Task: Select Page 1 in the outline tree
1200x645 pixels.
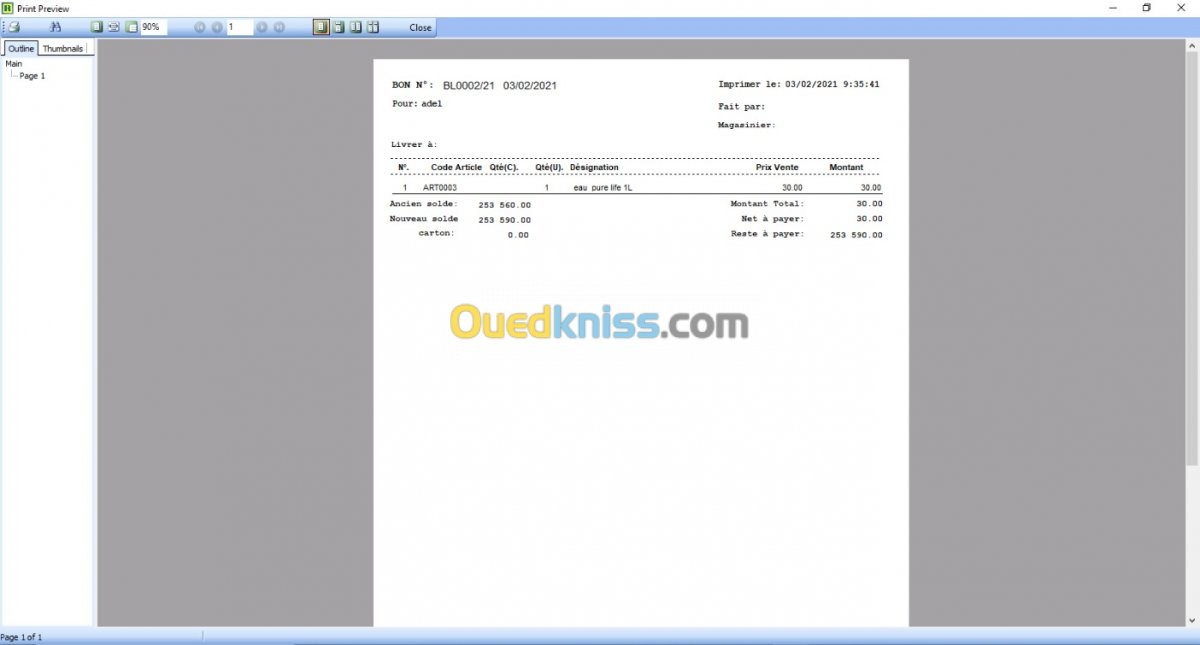Action: [x=32, y=76]
